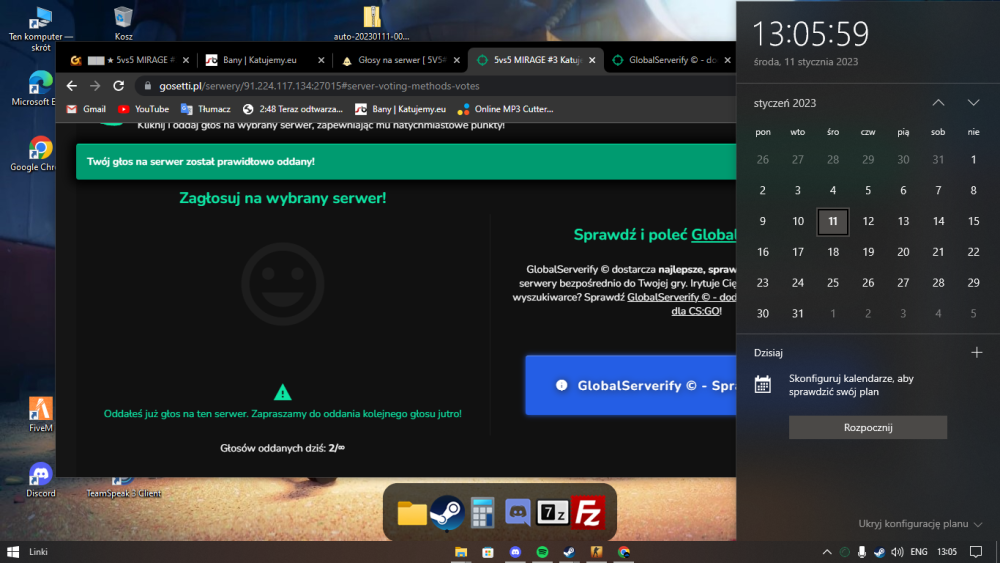
Task: Switch ENG input language in tray
Action: tap(919, 552)
